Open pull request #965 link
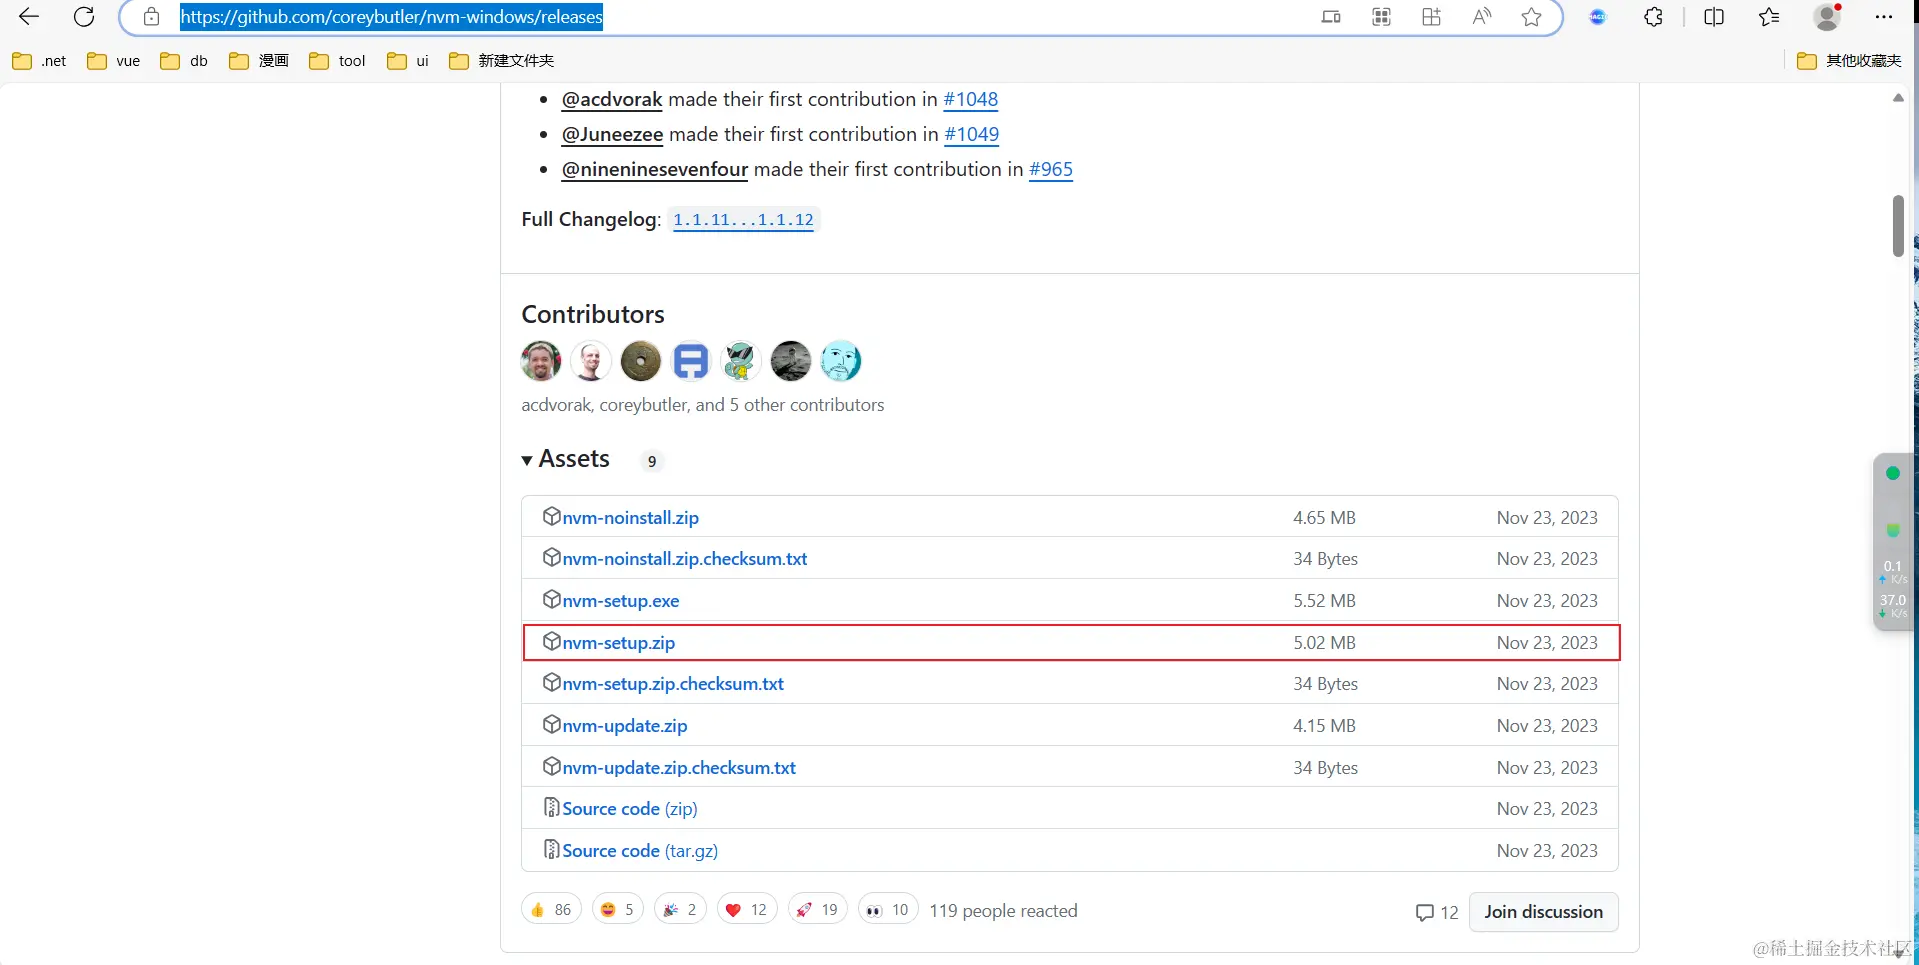The image size is (1919, 965). click(1051, 170)
